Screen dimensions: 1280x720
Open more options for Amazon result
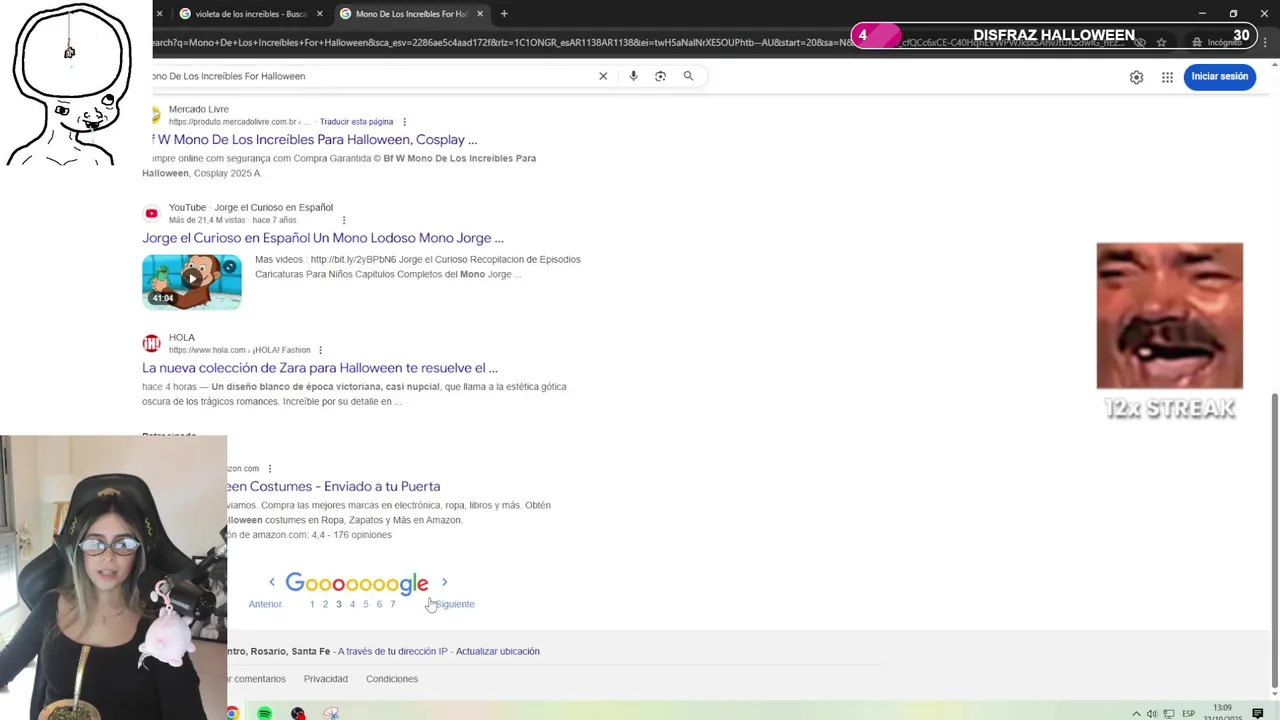[269, 468]
